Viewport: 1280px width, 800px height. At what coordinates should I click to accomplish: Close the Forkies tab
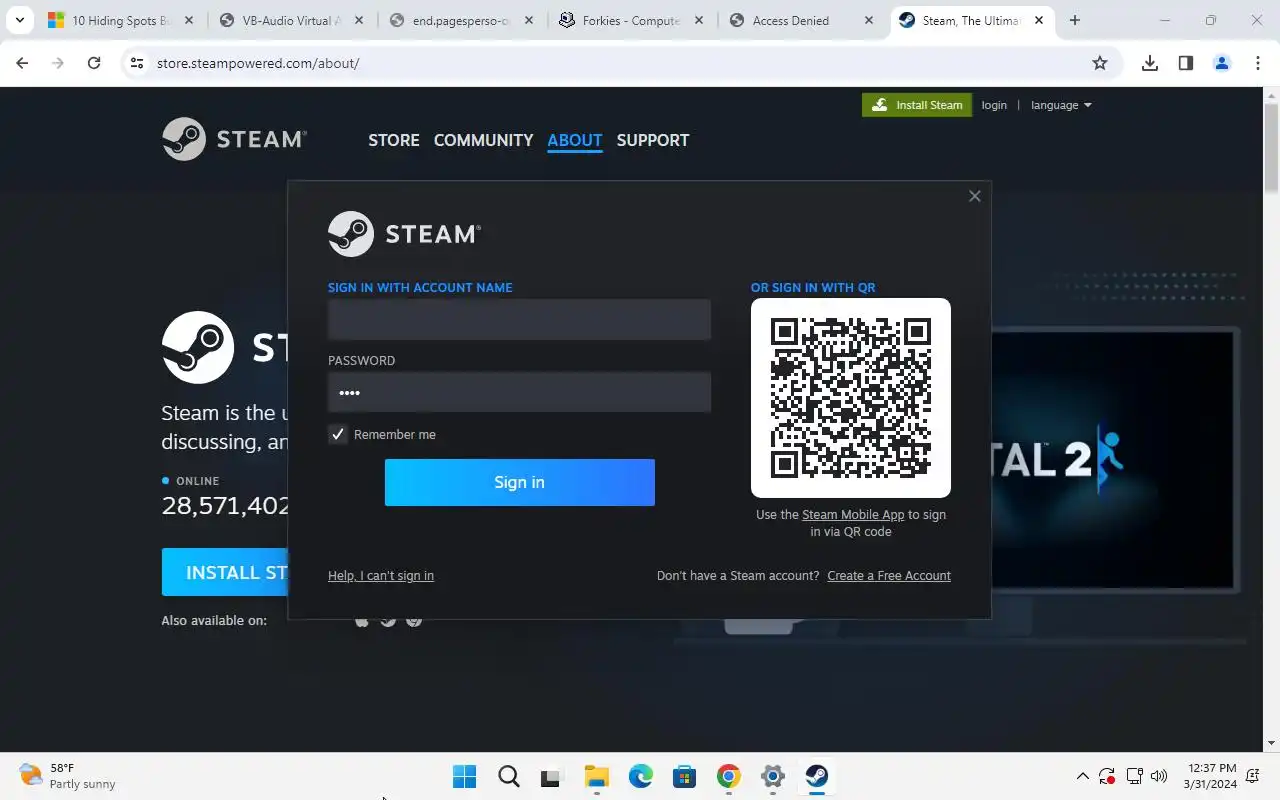click(699, 20)
